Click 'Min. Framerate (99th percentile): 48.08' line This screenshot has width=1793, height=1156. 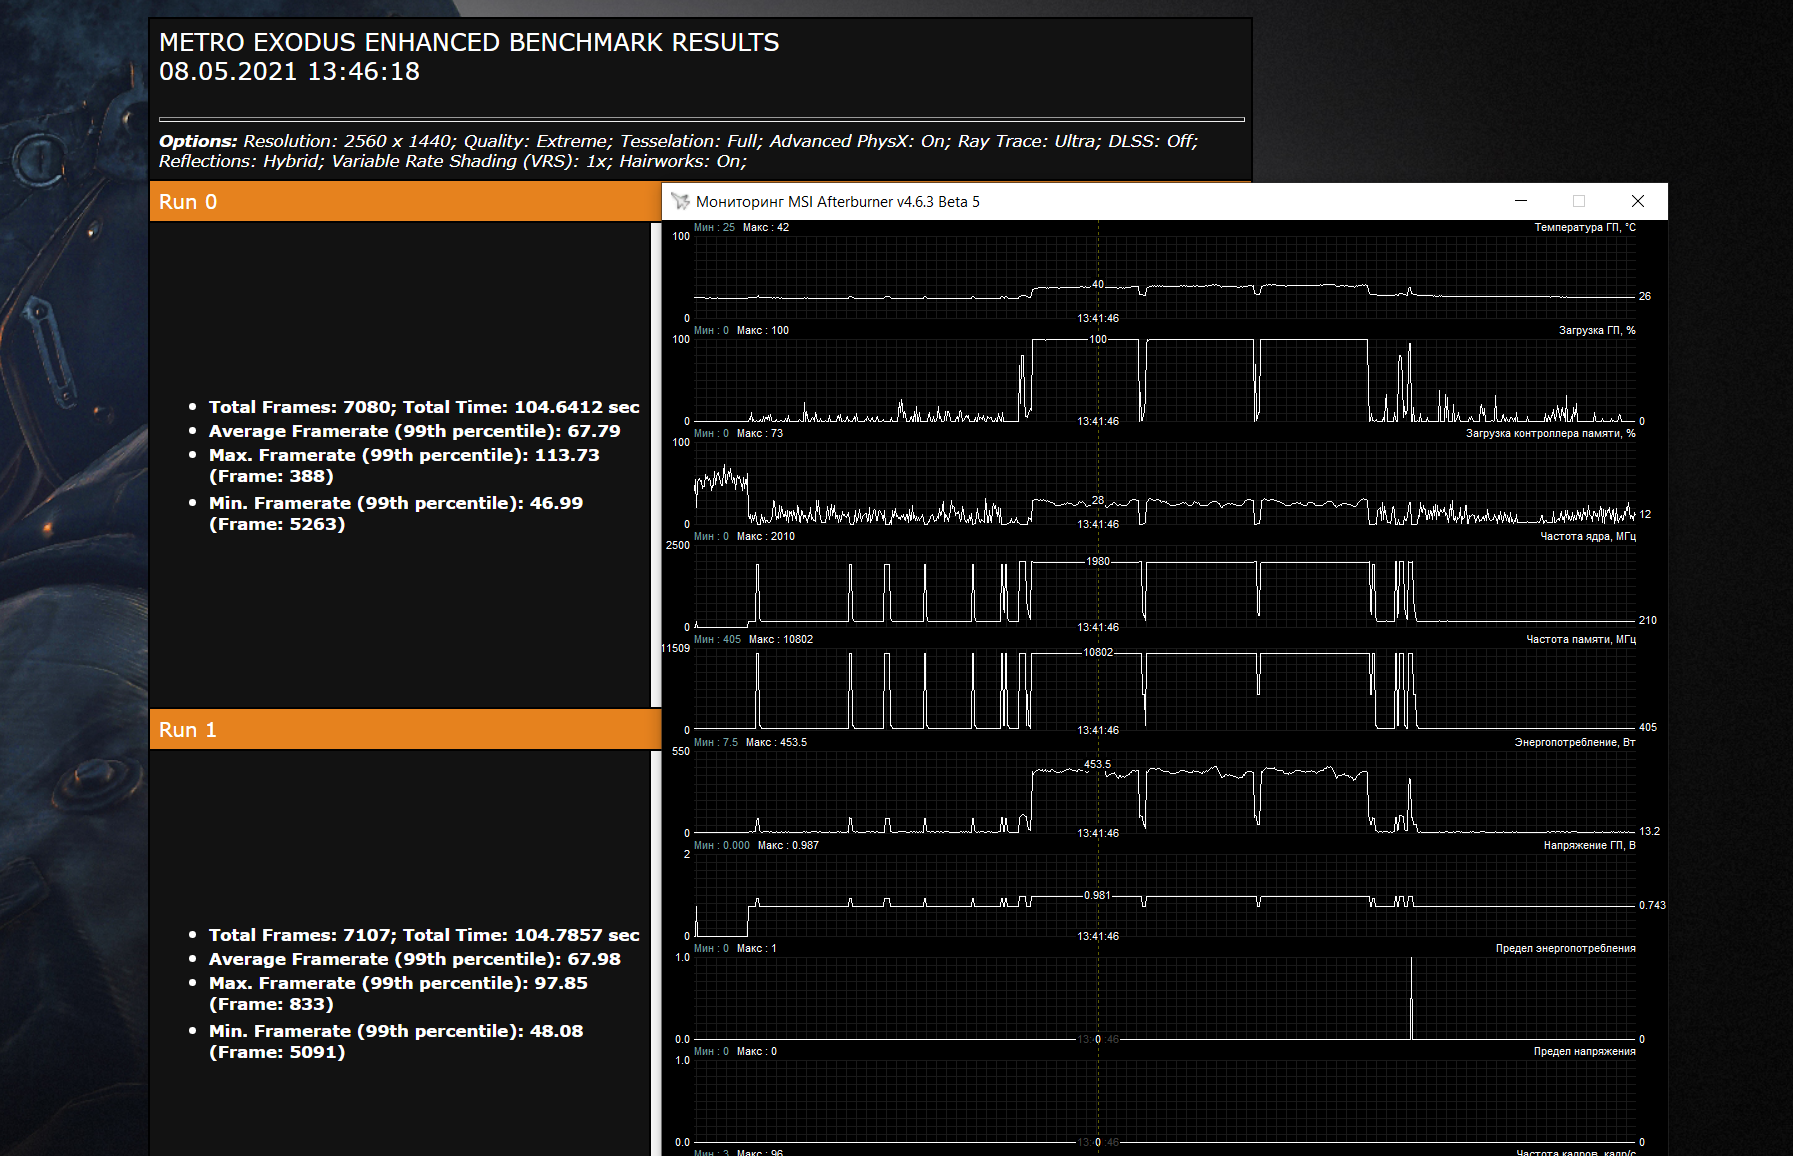pos(396,1041)
